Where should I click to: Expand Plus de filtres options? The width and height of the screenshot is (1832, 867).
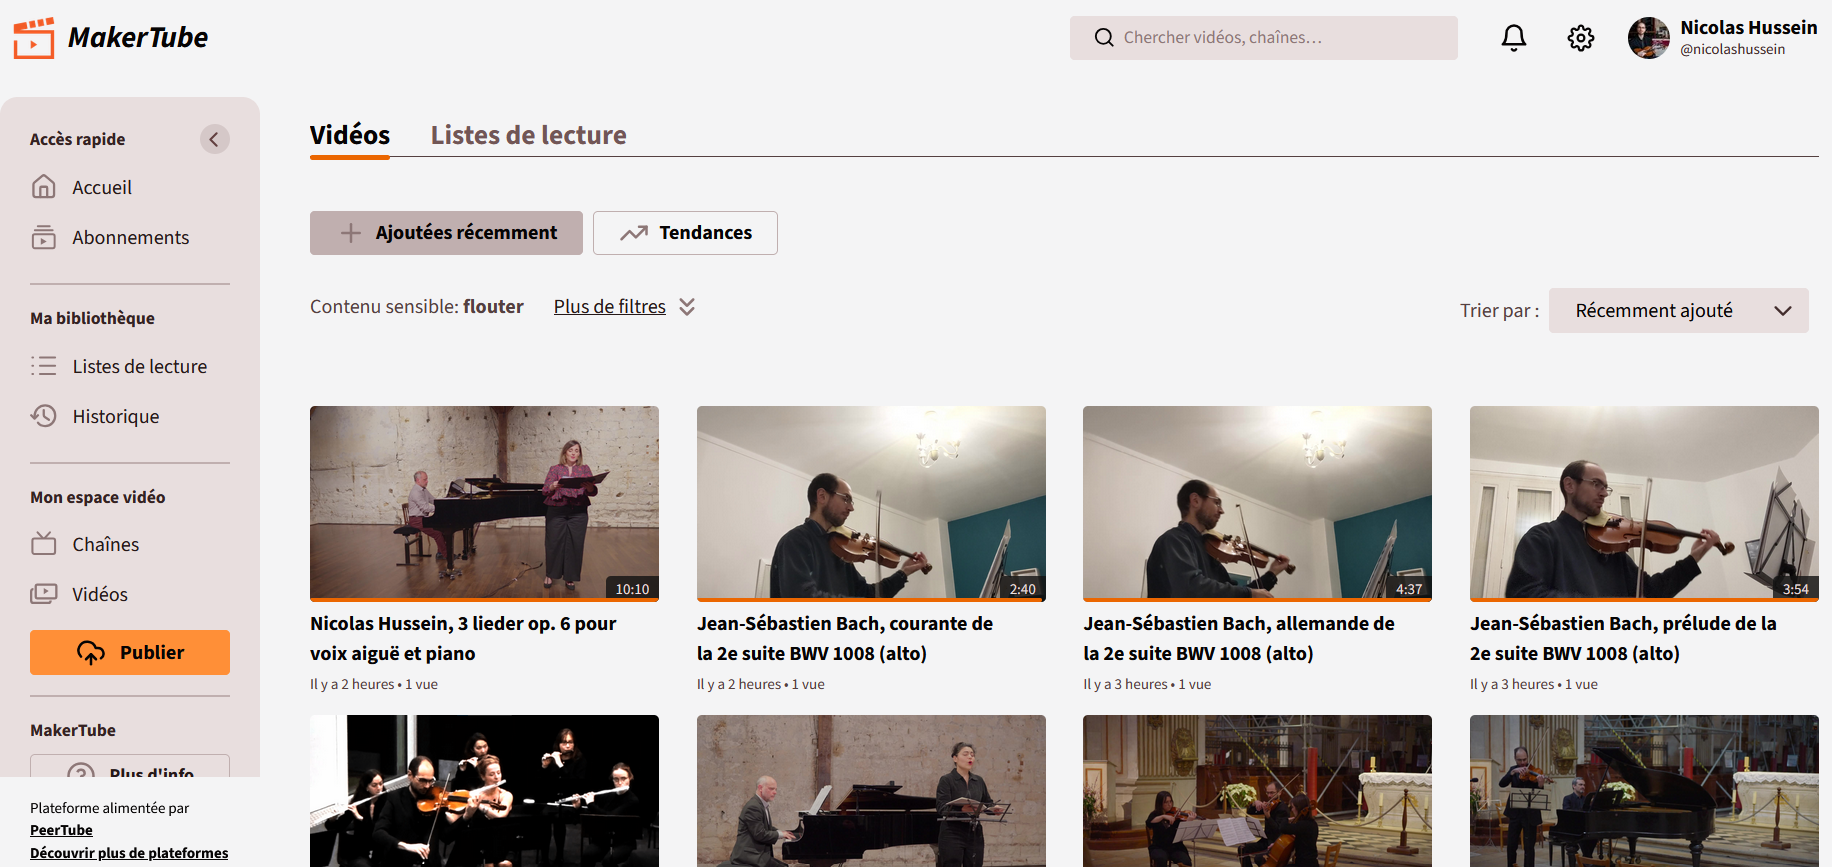[x=624, y=307]
